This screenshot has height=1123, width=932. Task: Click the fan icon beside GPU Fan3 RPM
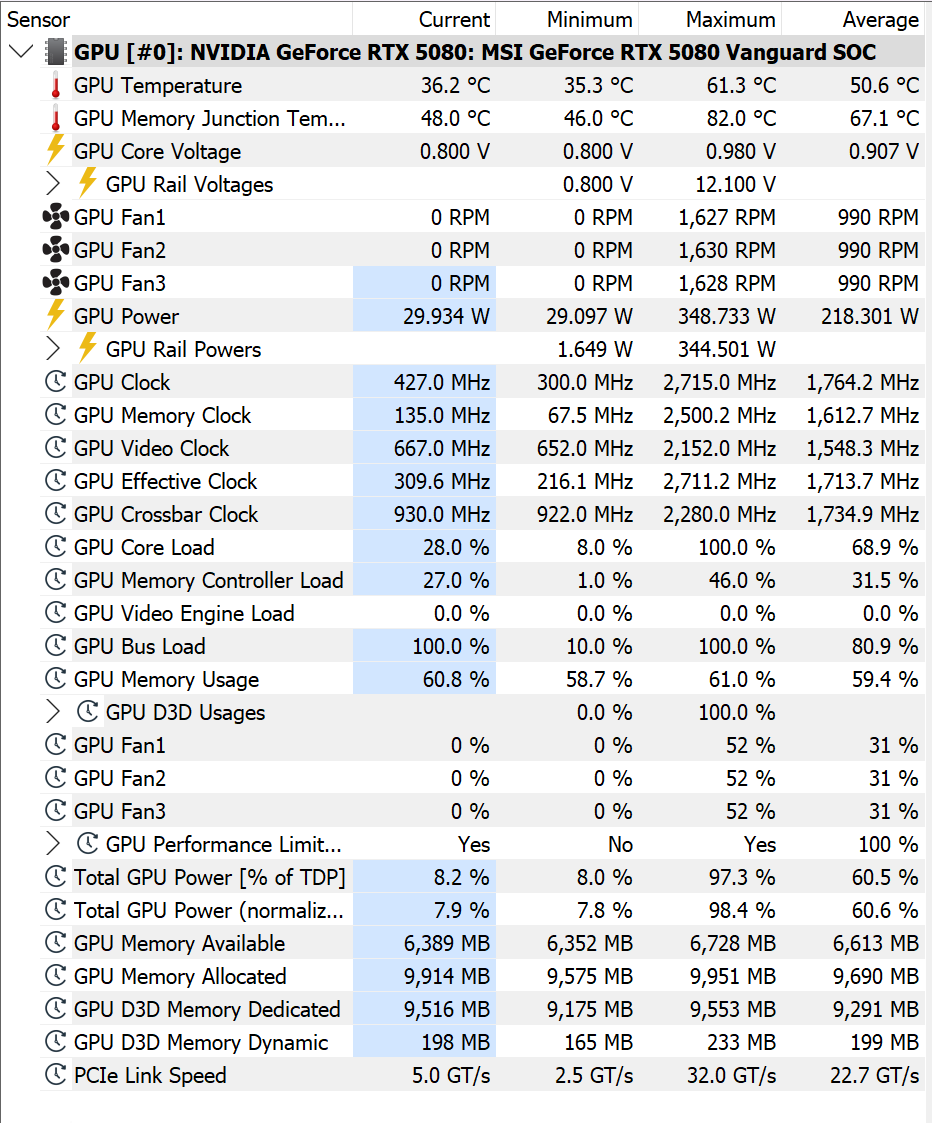[55, 283]
